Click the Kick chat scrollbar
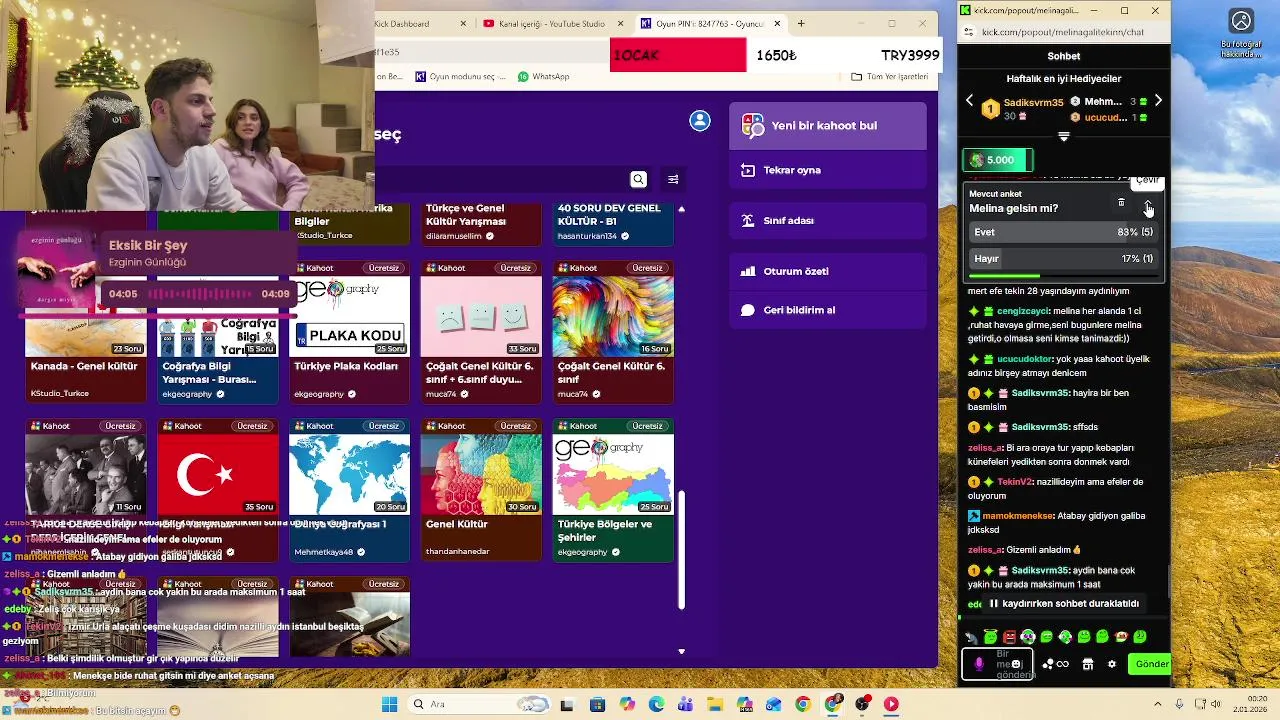The height and width of the screenshot is (720, 1280). 1169,582
